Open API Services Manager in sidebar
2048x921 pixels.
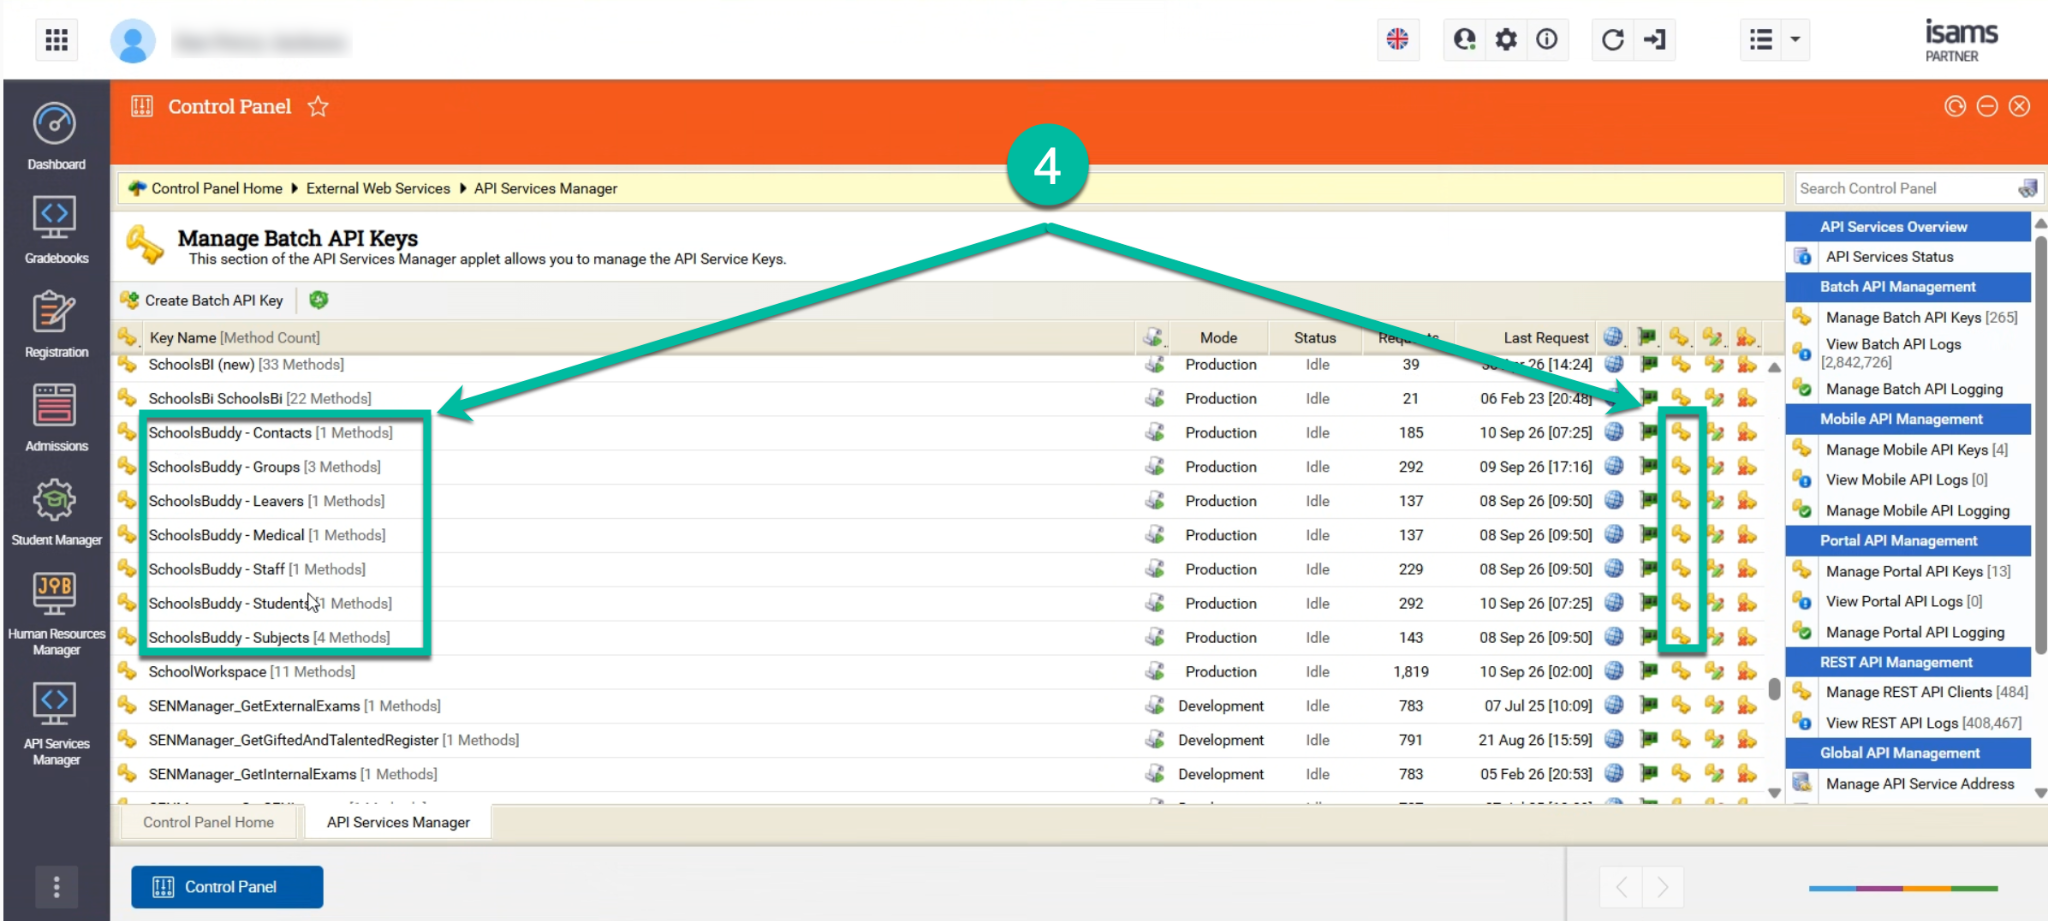(x=56, y=724)
